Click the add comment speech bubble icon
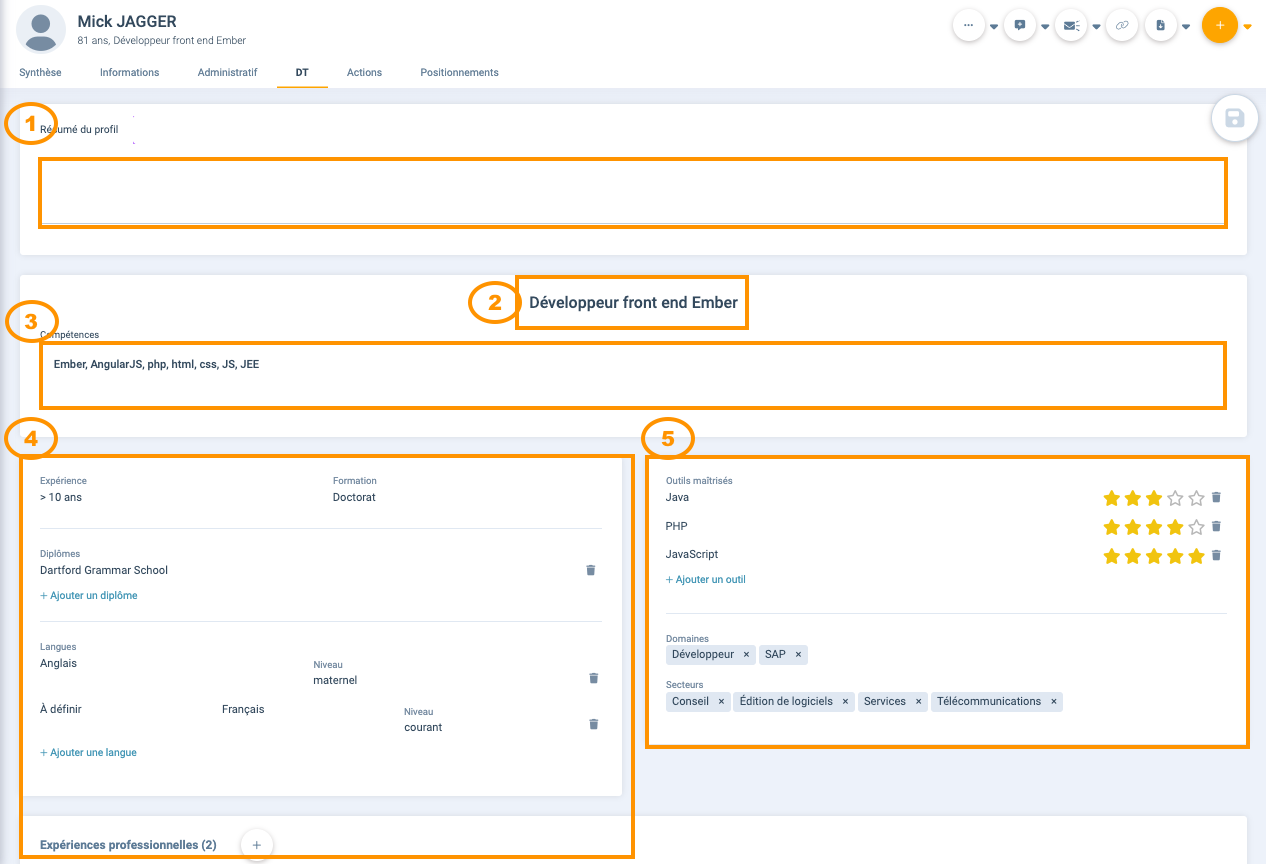1266x864 pixels. click(1019, 25)
